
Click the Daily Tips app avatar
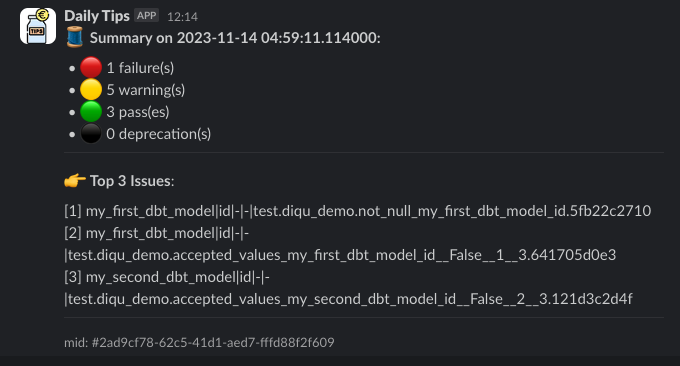pos(38,26)
